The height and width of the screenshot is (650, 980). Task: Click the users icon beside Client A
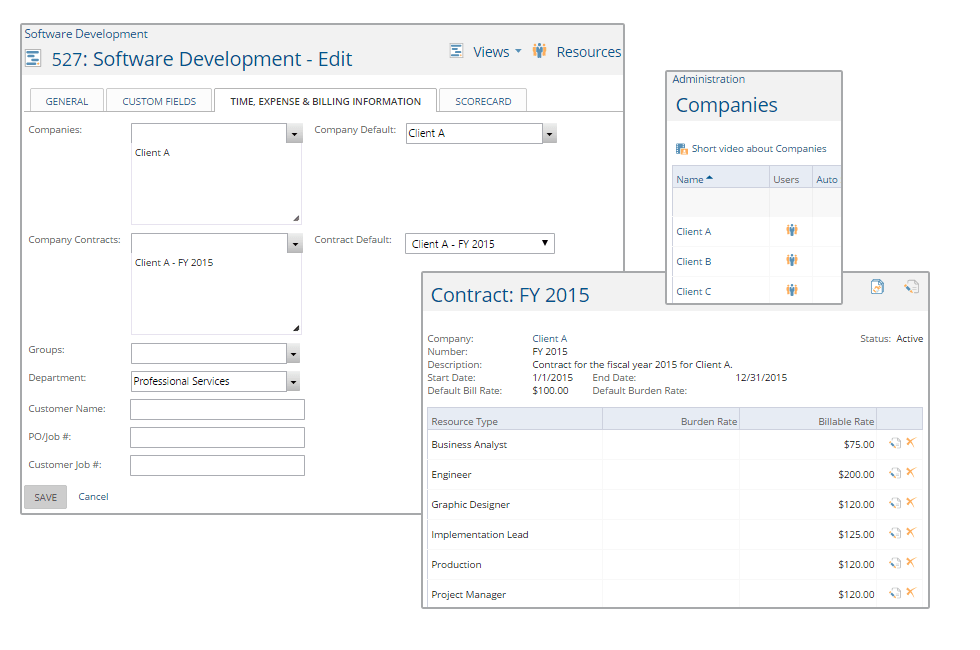pyautogui.click(x=791, y=230)
